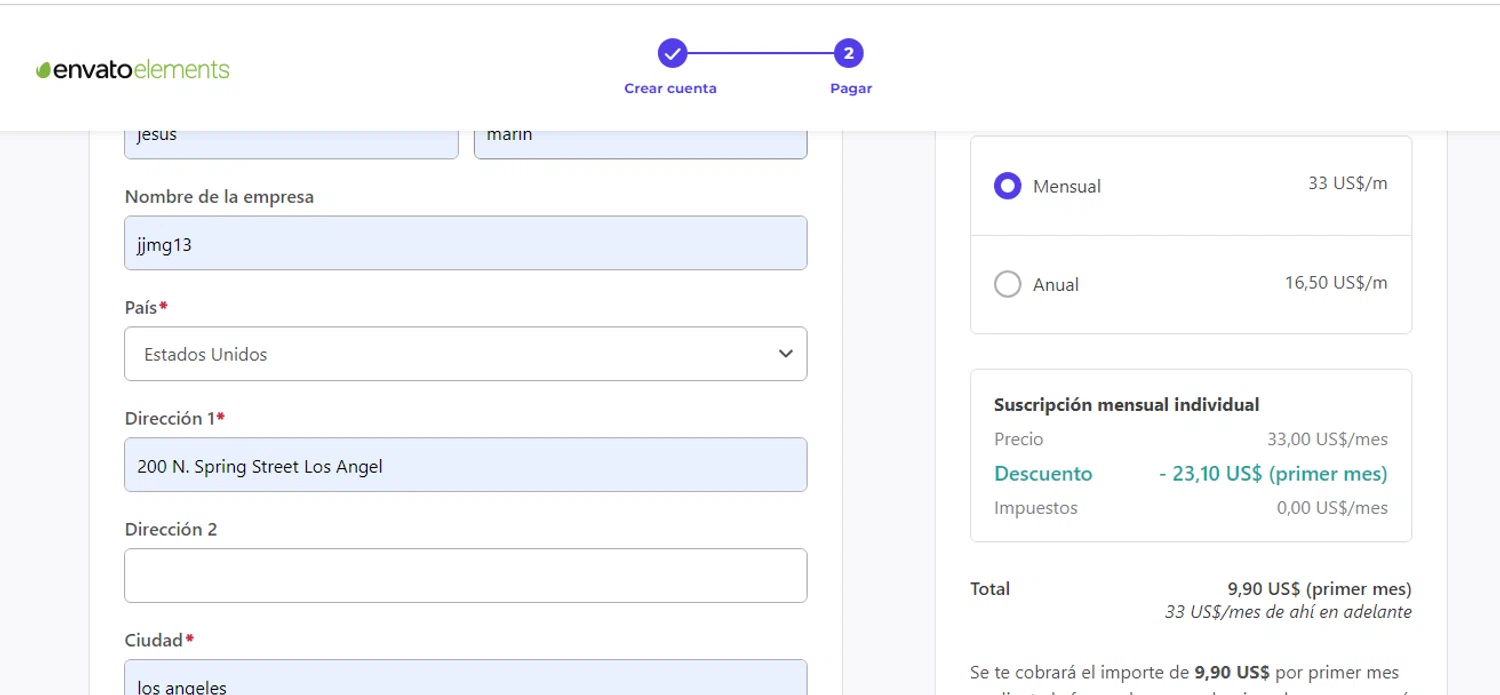Viewport: 1500px width, 695px height.
Task: Select the Dirección 2 label
Action: 171,529
